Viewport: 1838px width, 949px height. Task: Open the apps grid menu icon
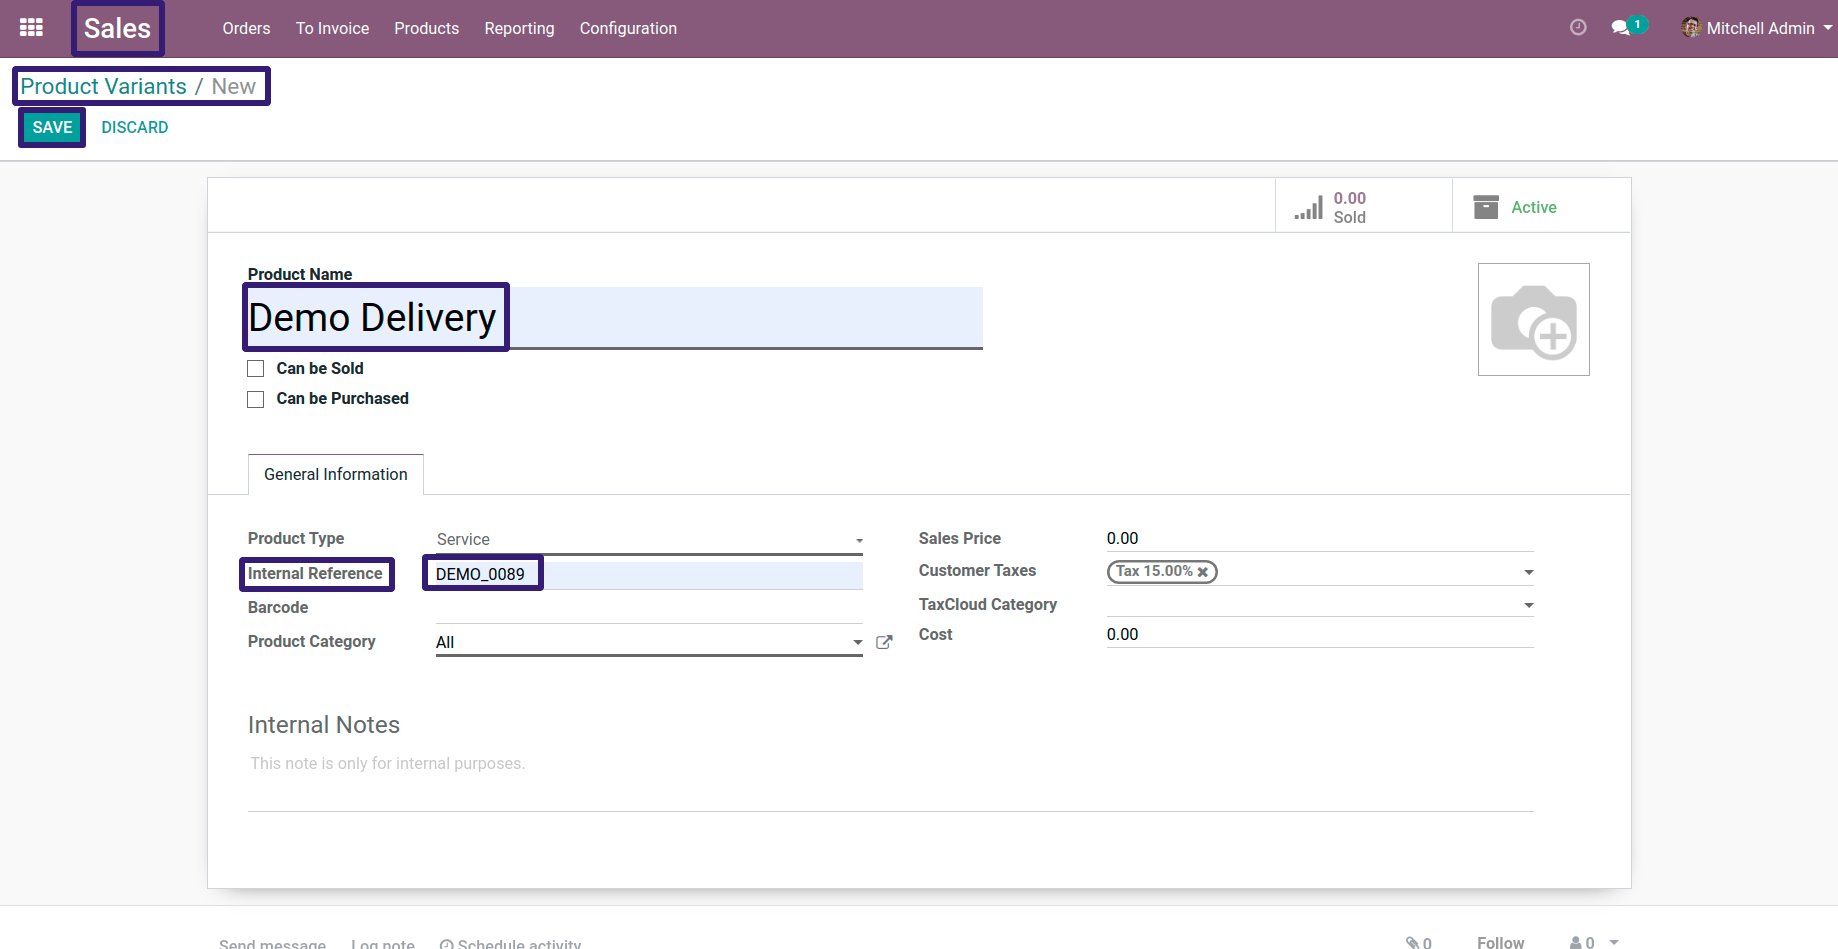tap(31, 28)
